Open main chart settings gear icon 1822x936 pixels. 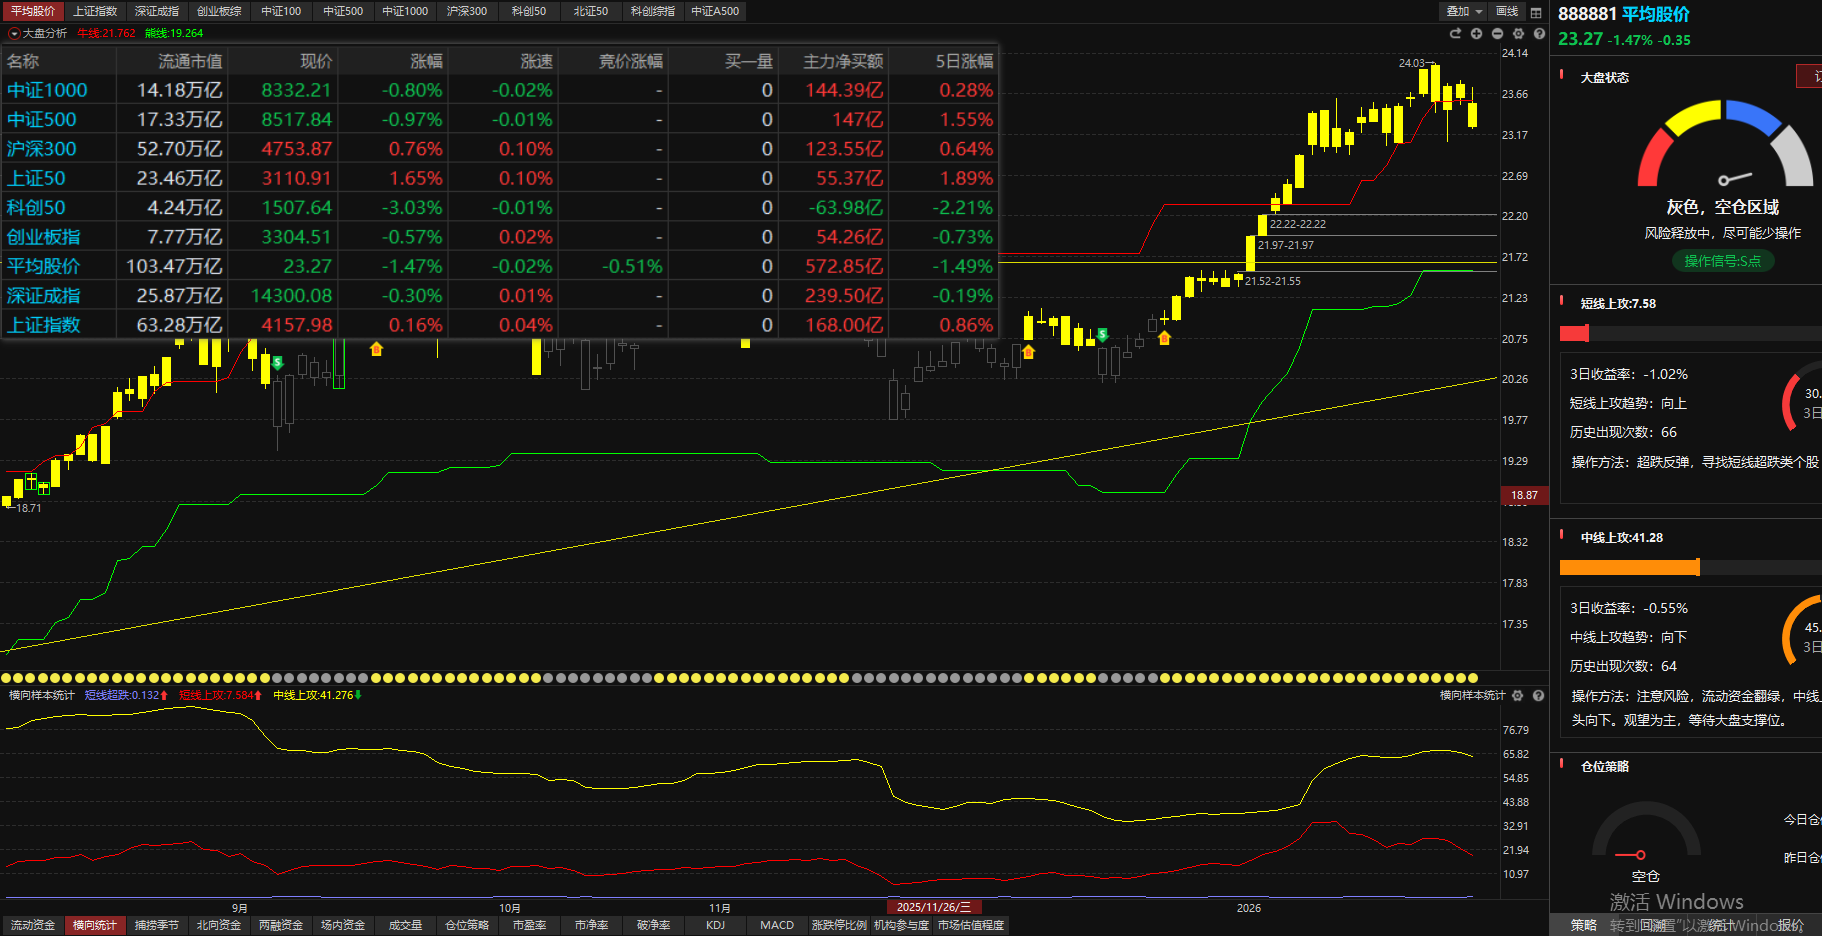1518,34
